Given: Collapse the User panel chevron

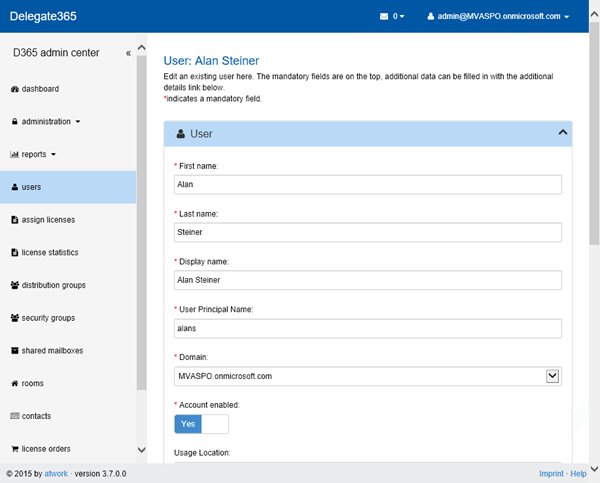Looking at the screenshot, I should click(562, 132).
